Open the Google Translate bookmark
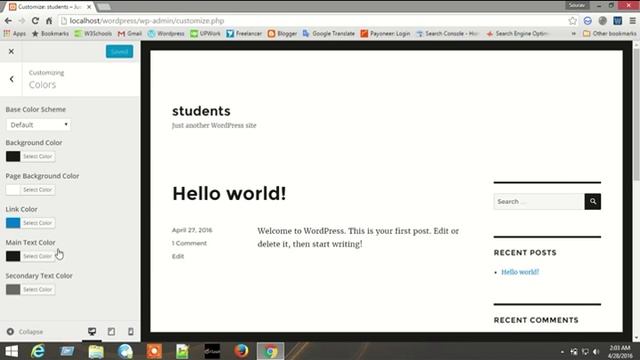The height and width of the screenshot is (360, 640). 329,33
